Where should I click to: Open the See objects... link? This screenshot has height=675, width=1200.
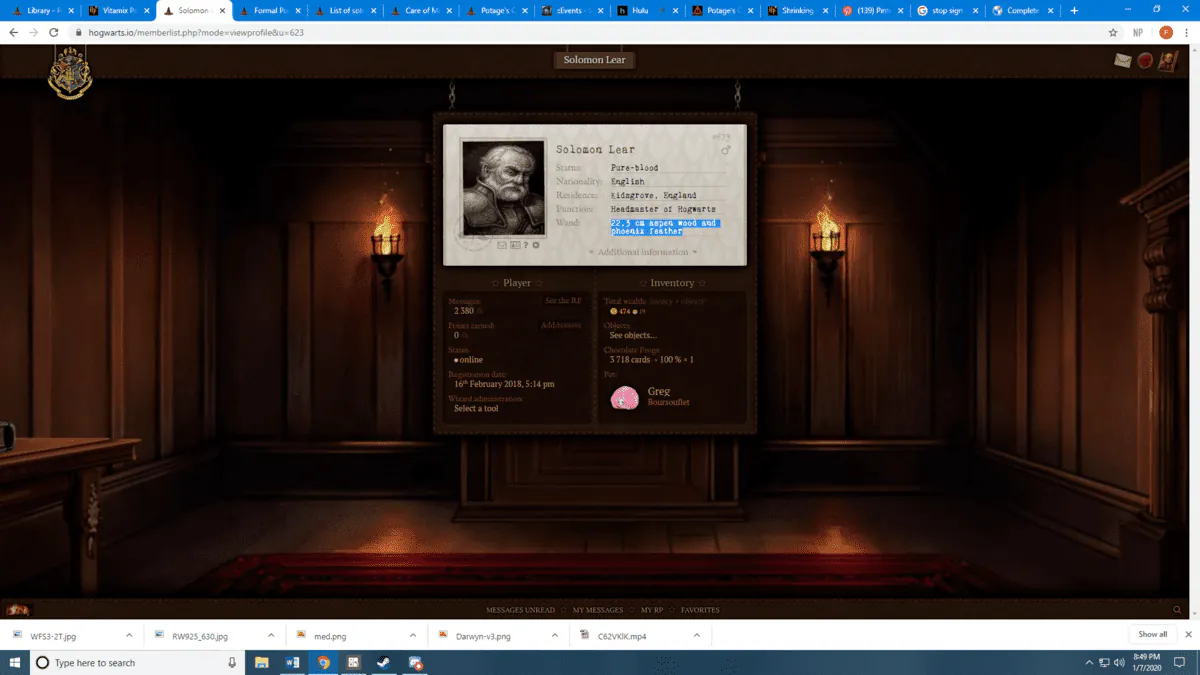tap(633, 335)
